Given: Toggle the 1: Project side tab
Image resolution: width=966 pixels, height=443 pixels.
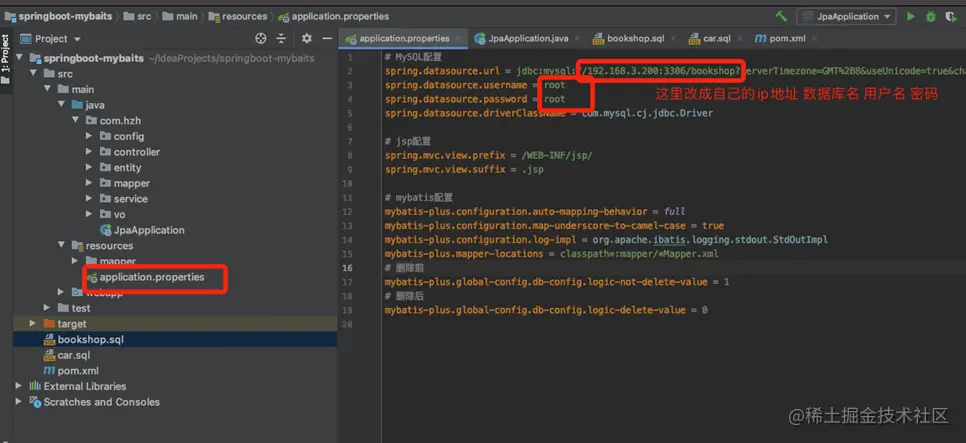Looking at the screenshot, I should pos(6,59).
